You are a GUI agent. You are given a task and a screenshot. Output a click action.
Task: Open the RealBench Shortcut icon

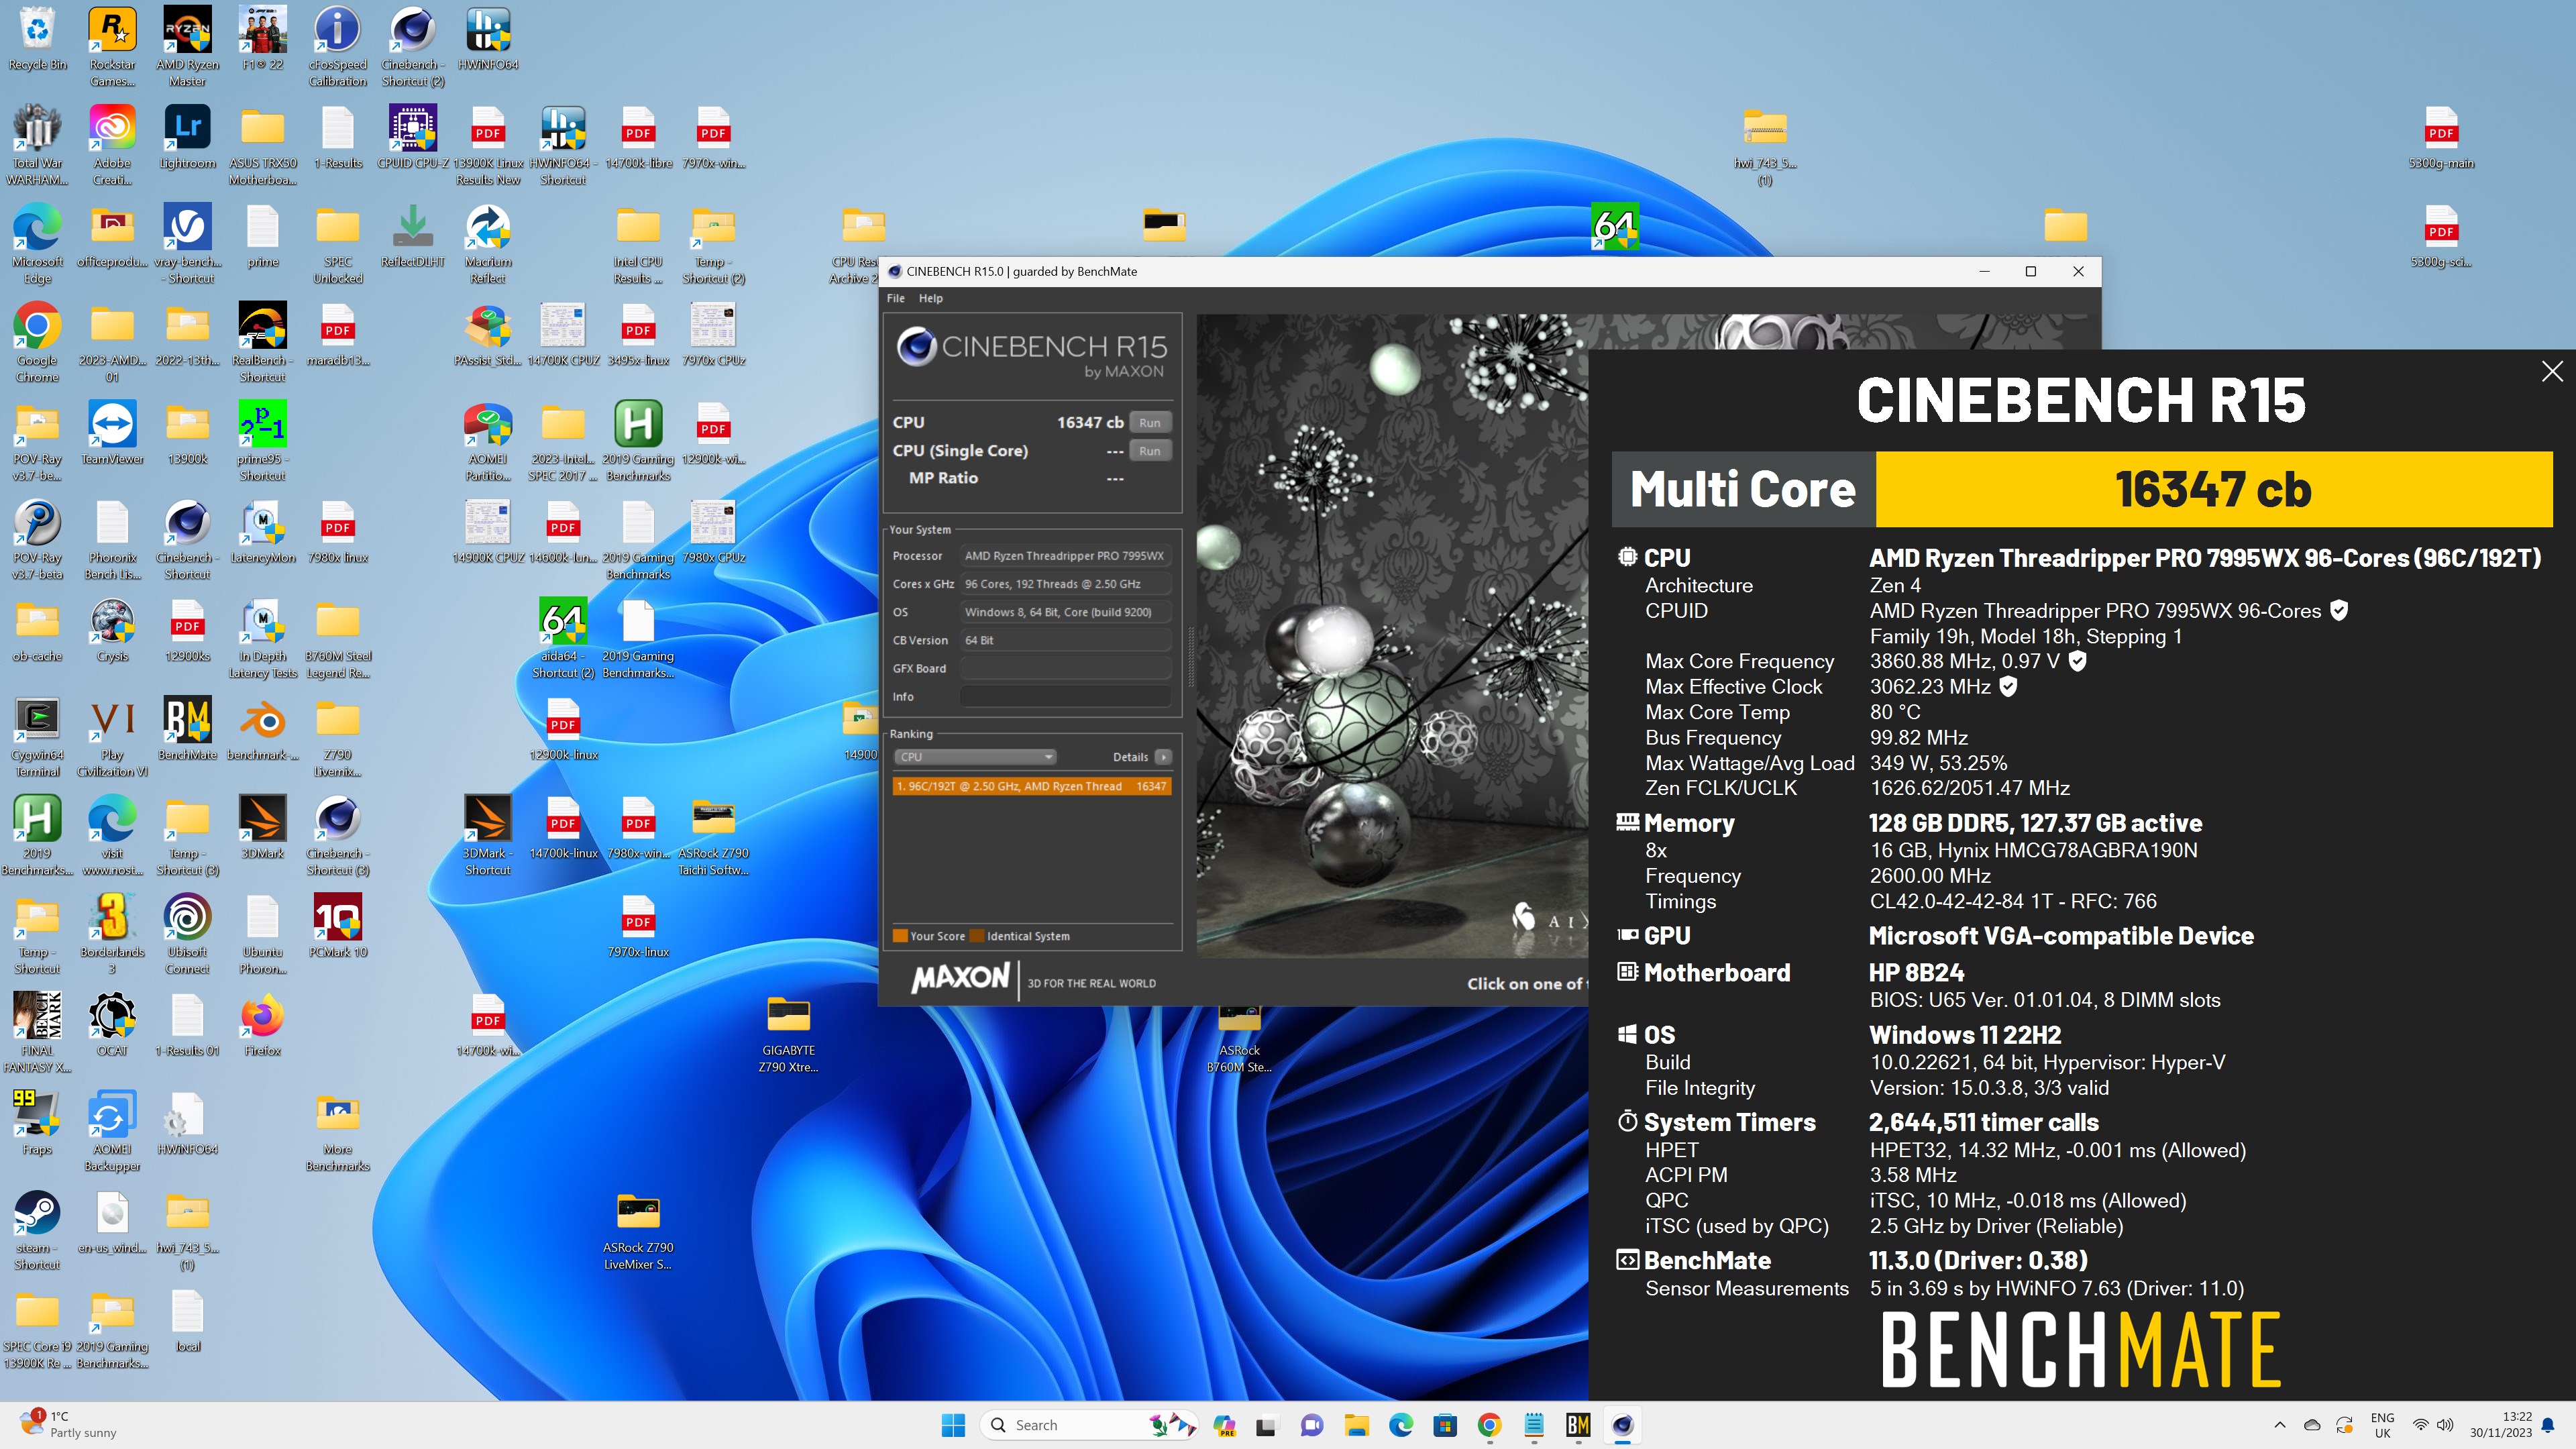pyautogui.click(x=262, y=343)
